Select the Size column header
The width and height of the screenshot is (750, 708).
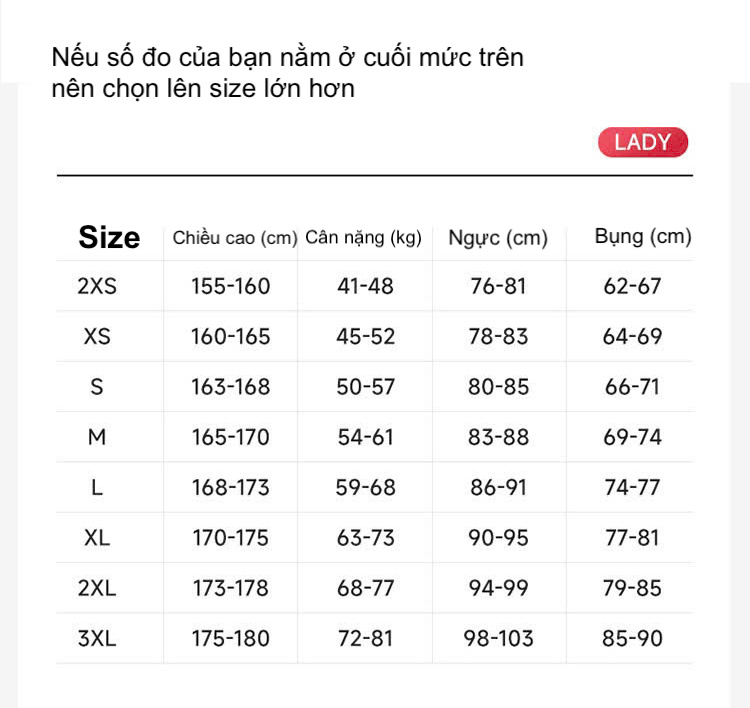coord(109,237)
